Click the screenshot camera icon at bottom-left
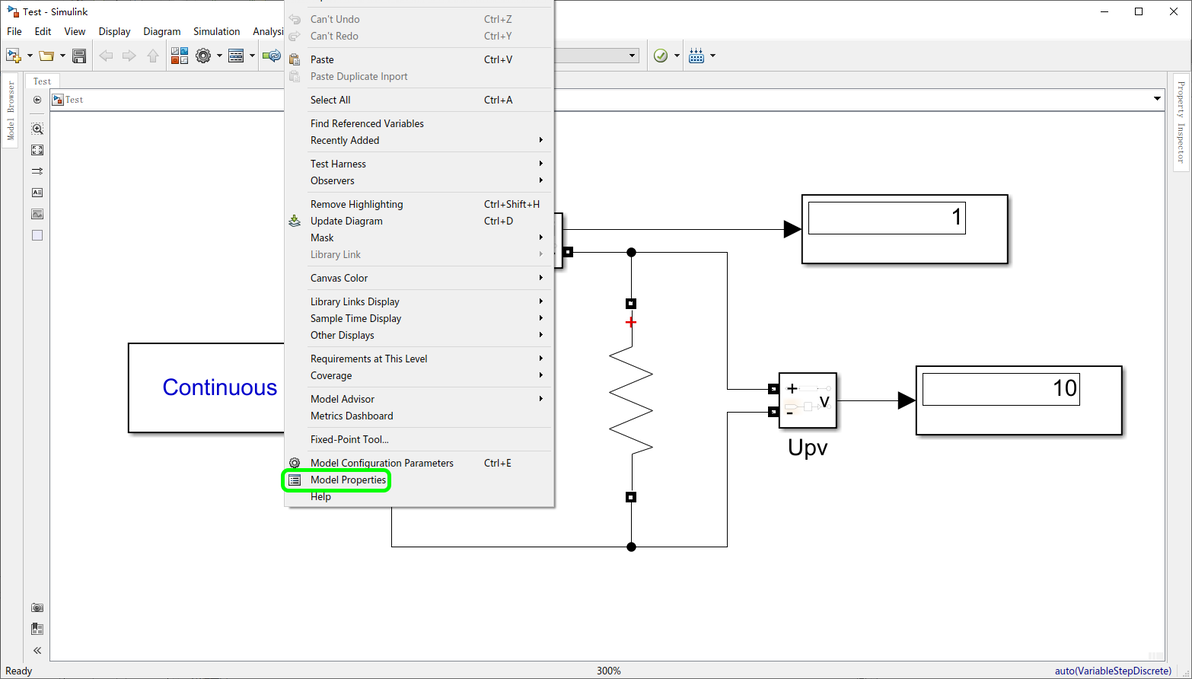Screen dimensions: 1192x679 pyautogui.click(x=37, y=608)
